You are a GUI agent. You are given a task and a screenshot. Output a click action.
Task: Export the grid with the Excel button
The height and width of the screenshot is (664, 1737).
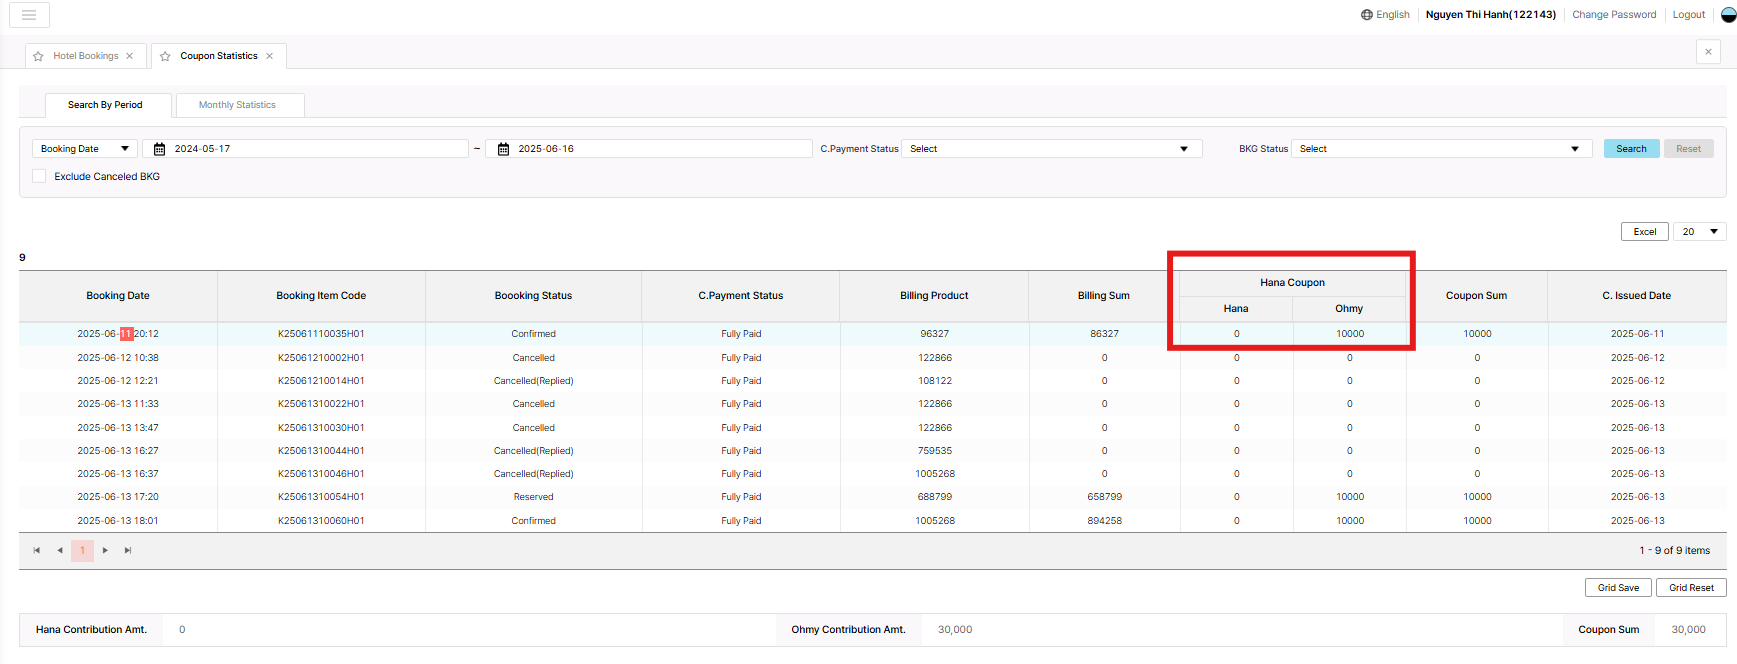coord(1644,231)
